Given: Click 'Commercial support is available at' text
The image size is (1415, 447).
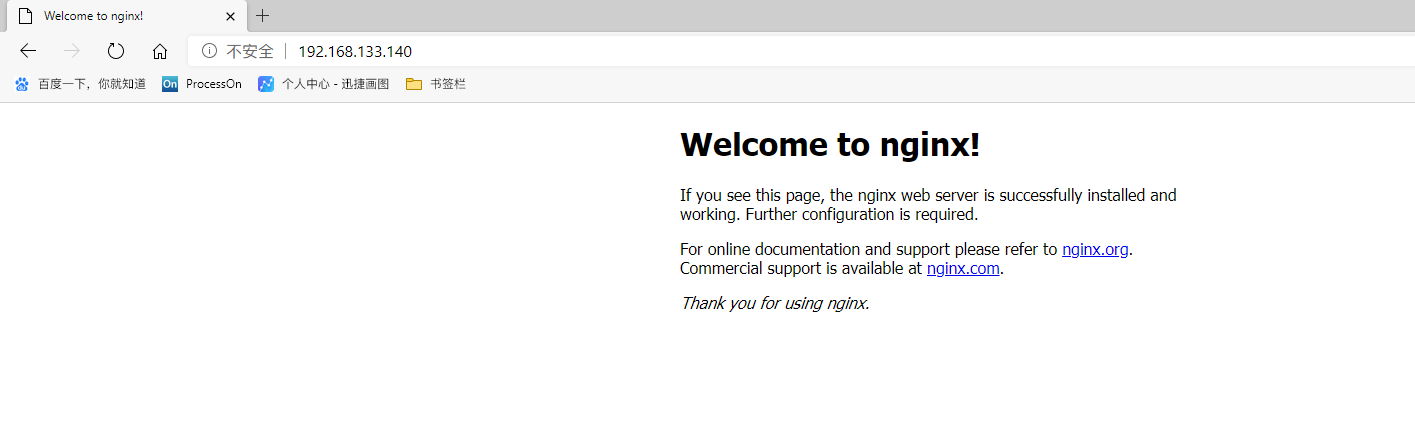Looking at the screenshot, I should click(x=801, y=268).
